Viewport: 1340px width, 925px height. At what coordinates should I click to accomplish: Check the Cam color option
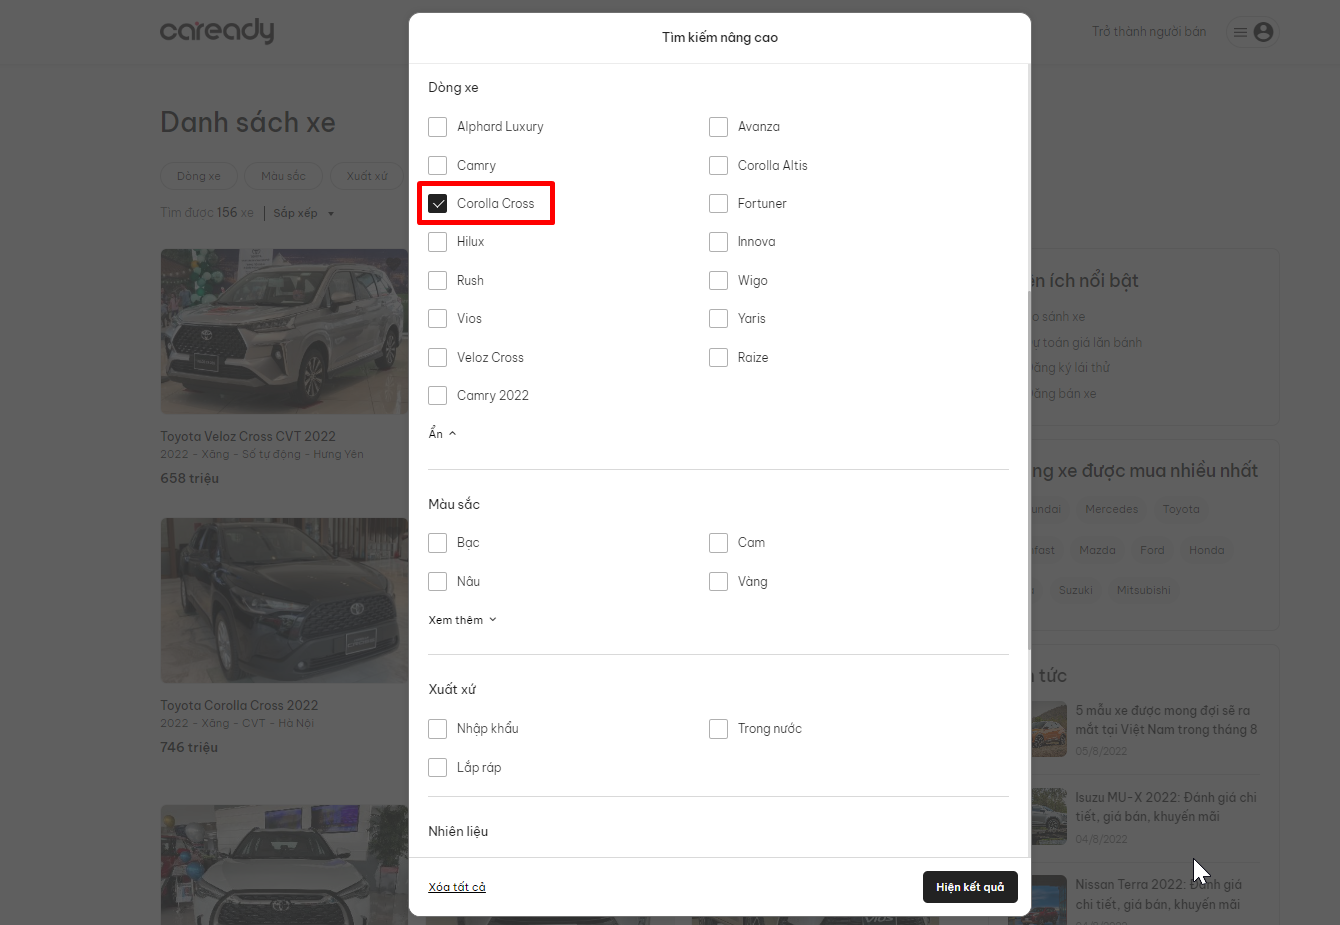click(x=718, y=543)
